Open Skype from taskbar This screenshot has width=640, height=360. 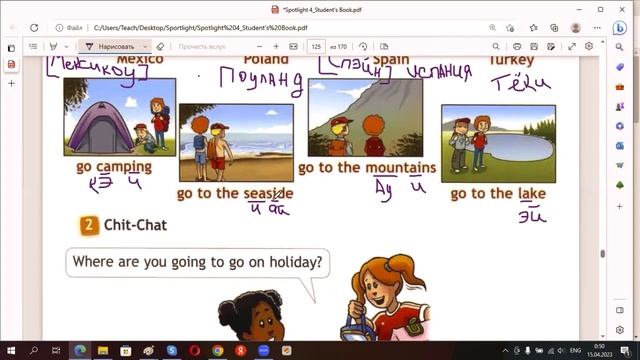point(172,351)
